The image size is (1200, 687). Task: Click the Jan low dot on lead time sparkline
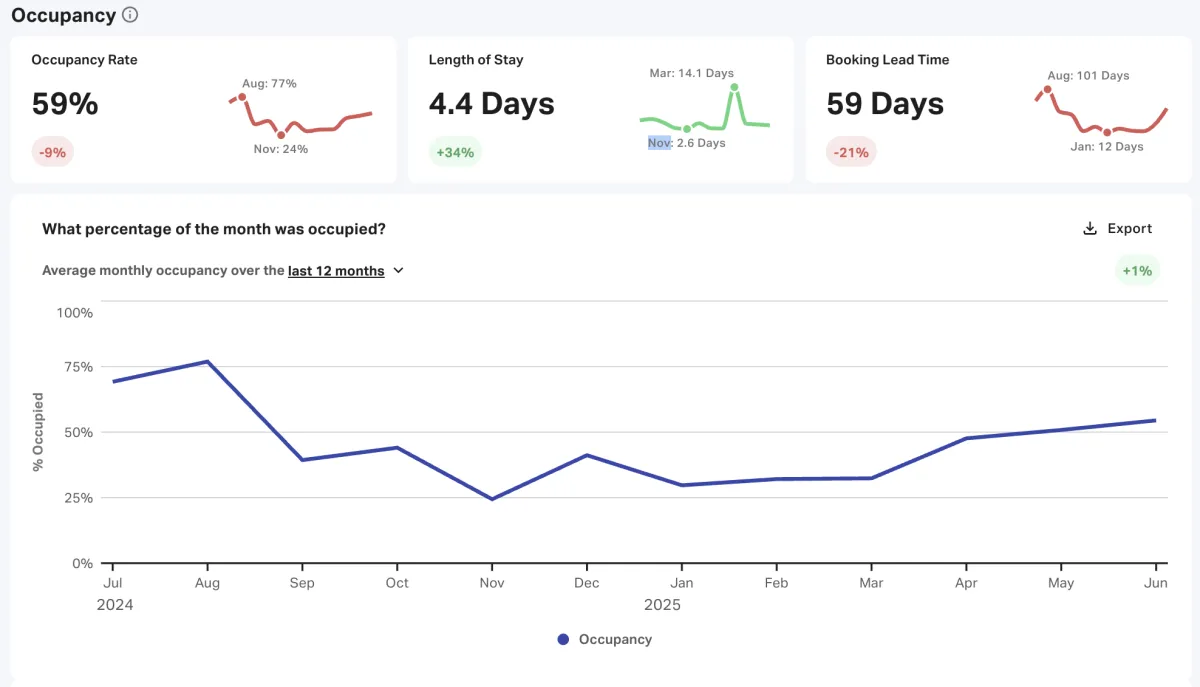click(x=1107, y=132)
